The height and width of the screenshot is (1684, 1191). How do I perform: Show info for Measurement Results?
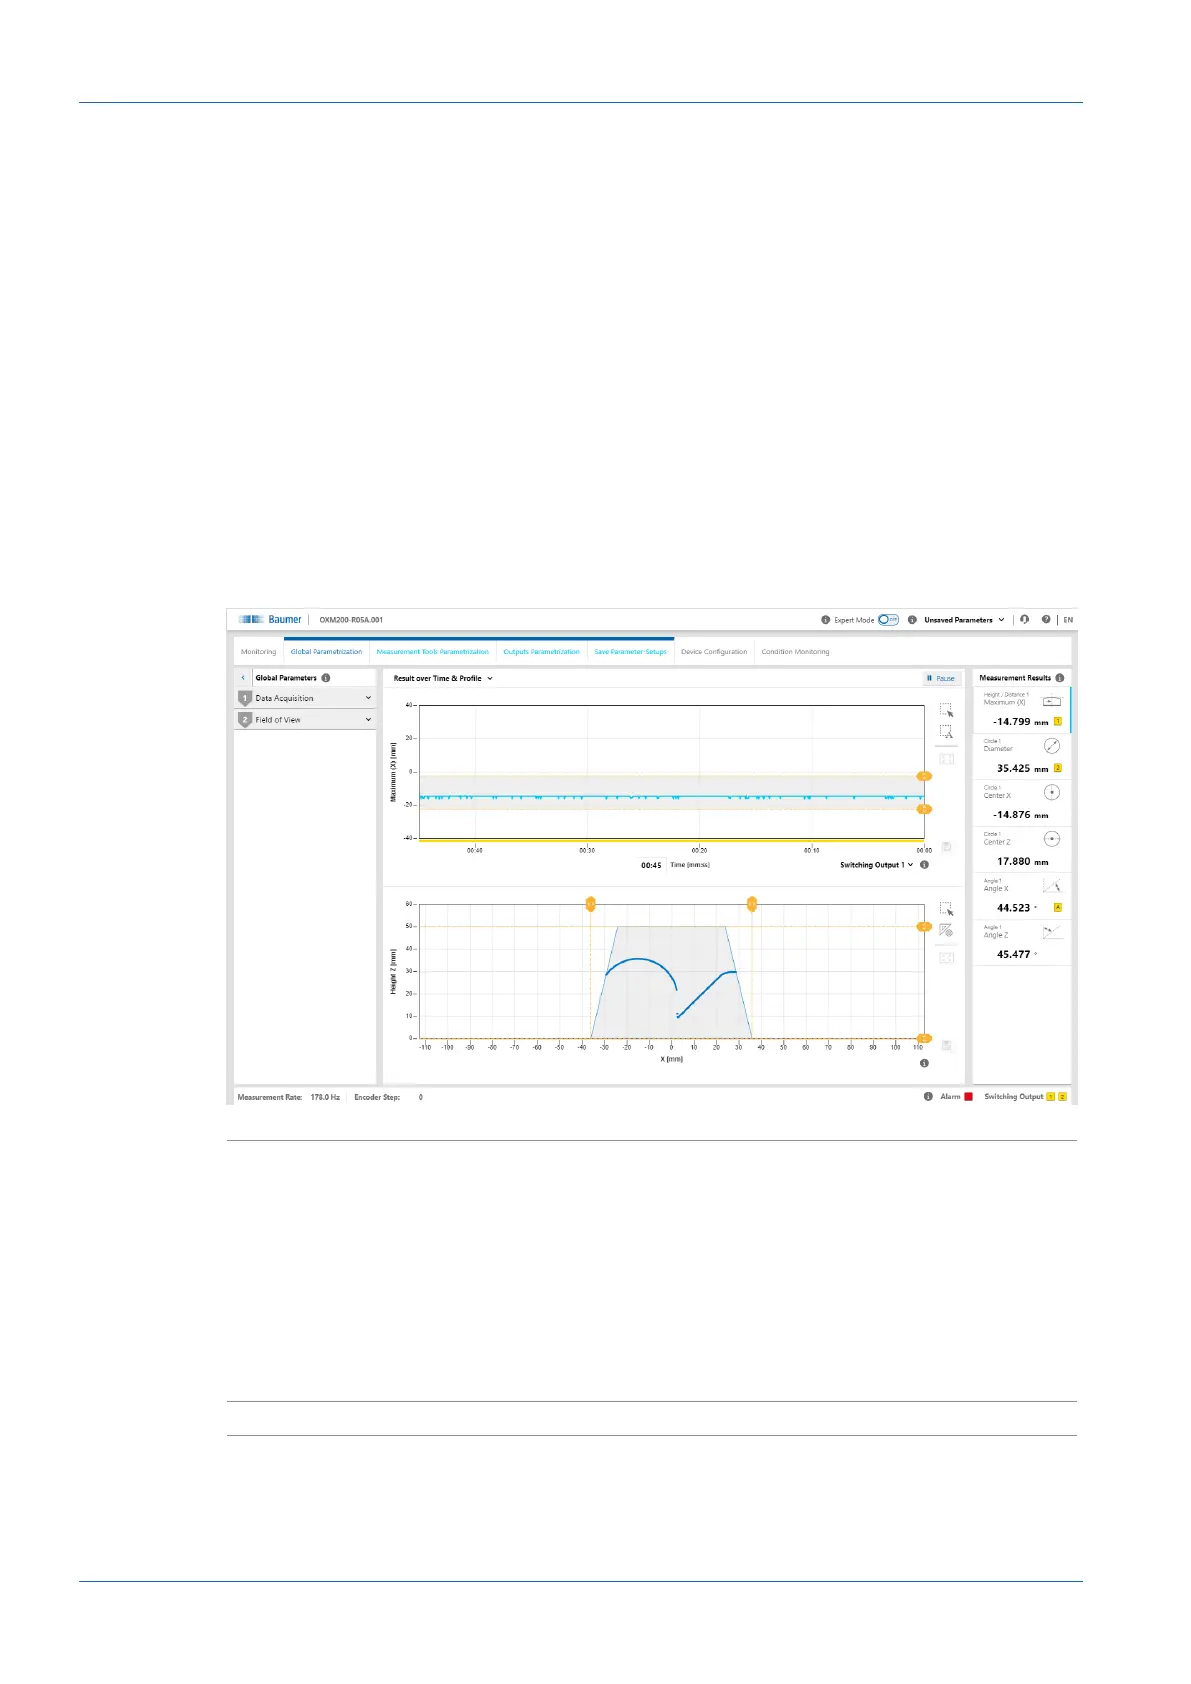tap(1060, 678)
